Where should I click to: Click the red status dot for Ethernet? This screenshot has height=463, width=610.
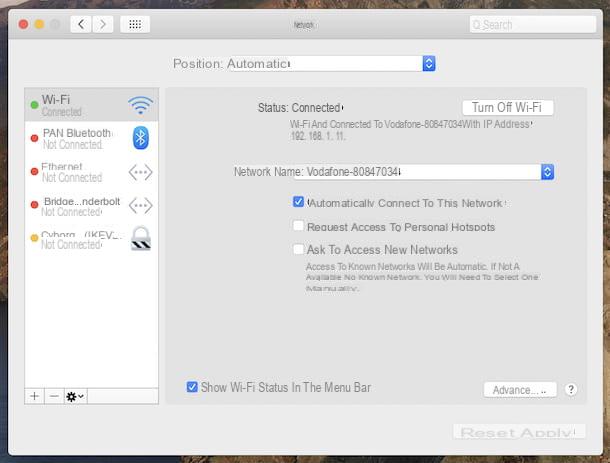pos(34,171)
